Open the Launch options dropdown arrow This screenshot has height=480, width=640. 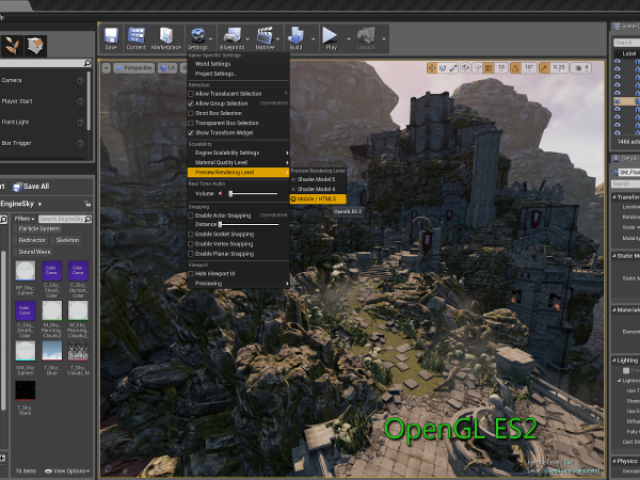click(x=384, y=39)
